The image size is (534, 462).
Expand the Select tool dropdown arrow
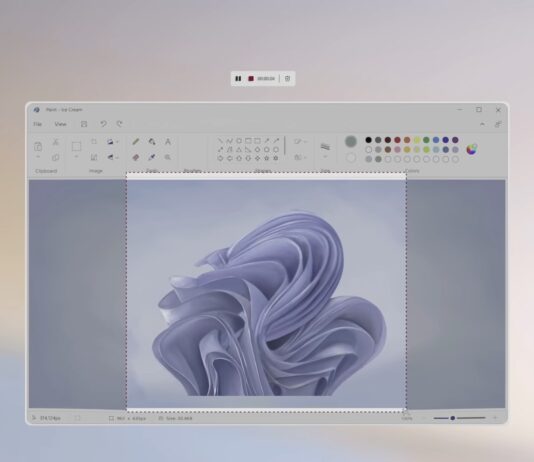pos(76,157)
